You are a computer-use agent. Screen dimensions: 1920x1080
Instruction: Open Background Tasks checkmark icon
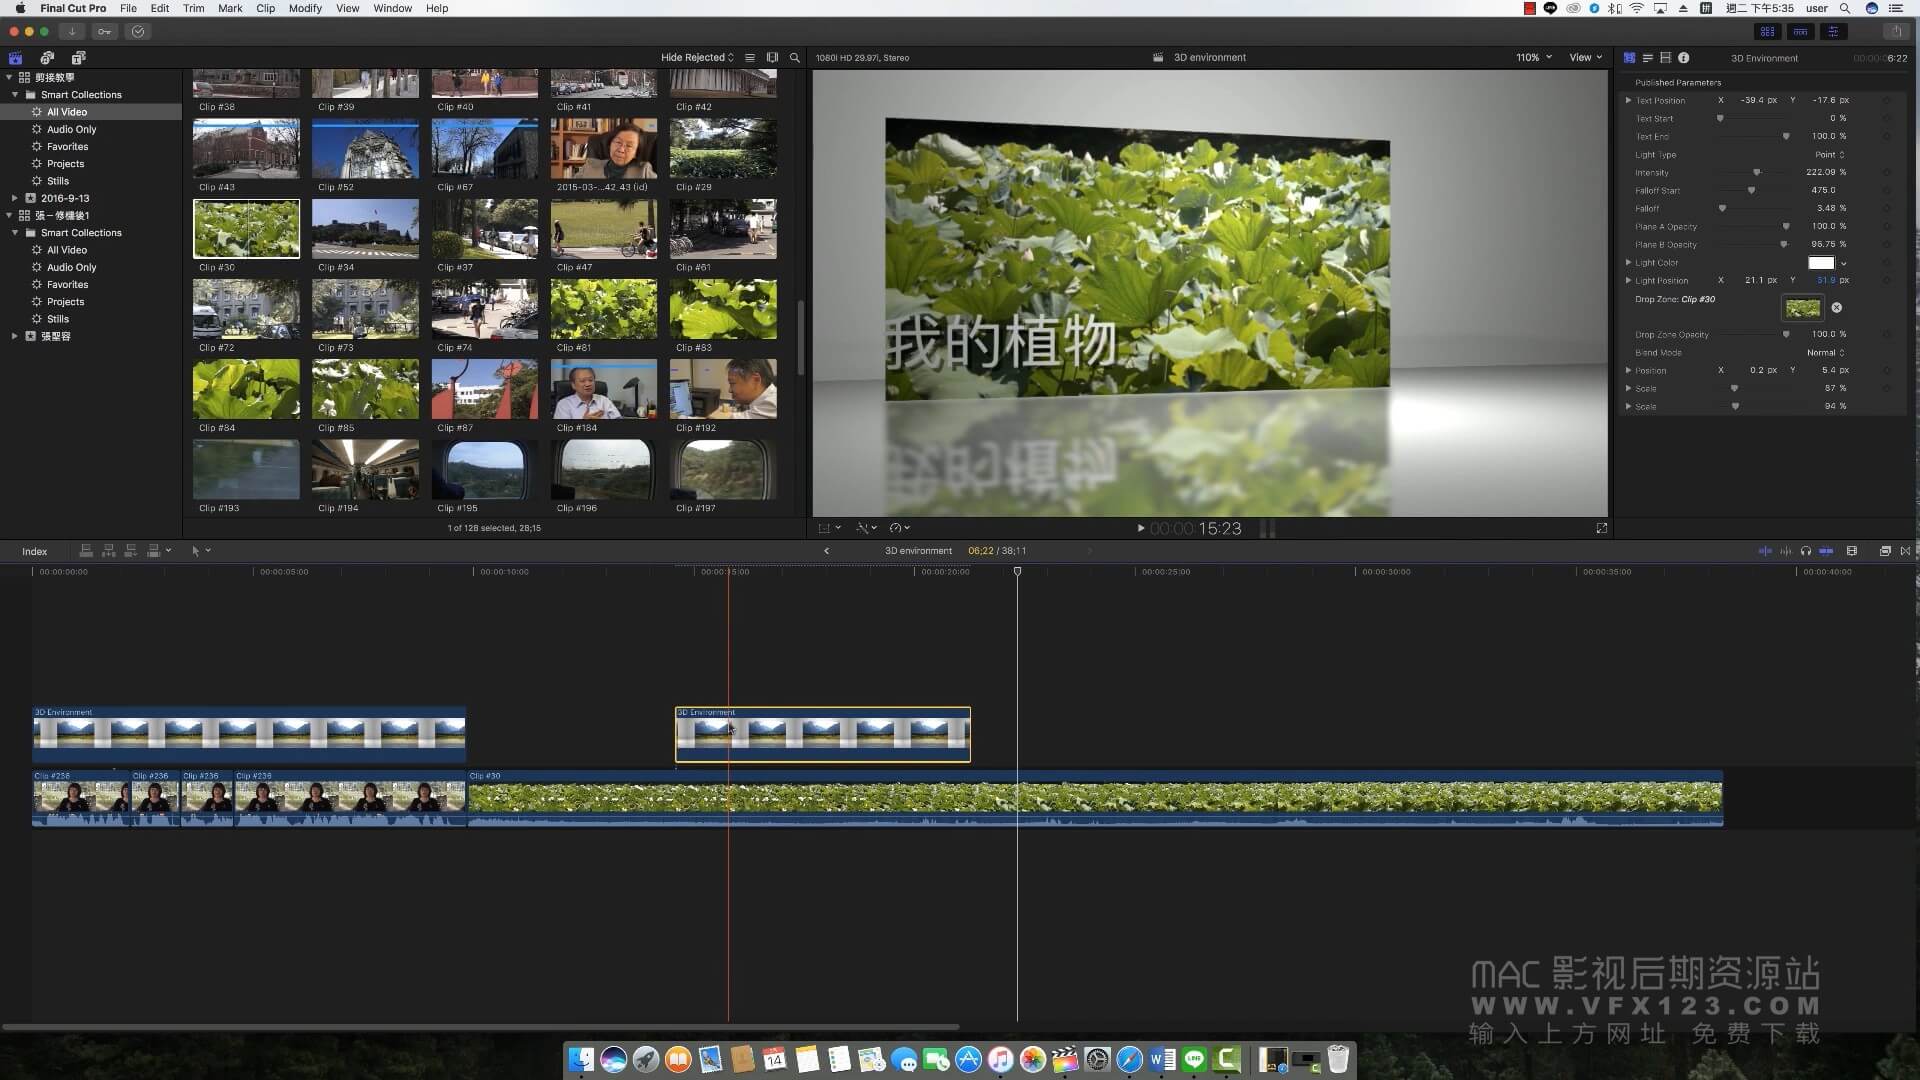[138, 31]
